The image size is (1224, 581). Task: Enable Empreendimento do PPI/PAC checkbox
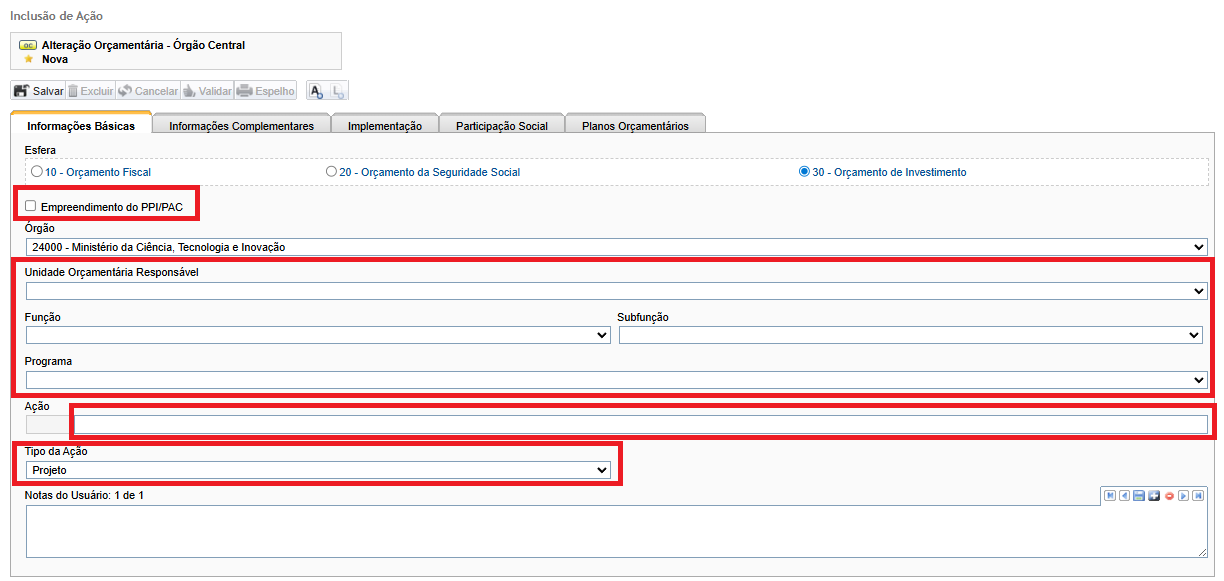coord(31,206)
